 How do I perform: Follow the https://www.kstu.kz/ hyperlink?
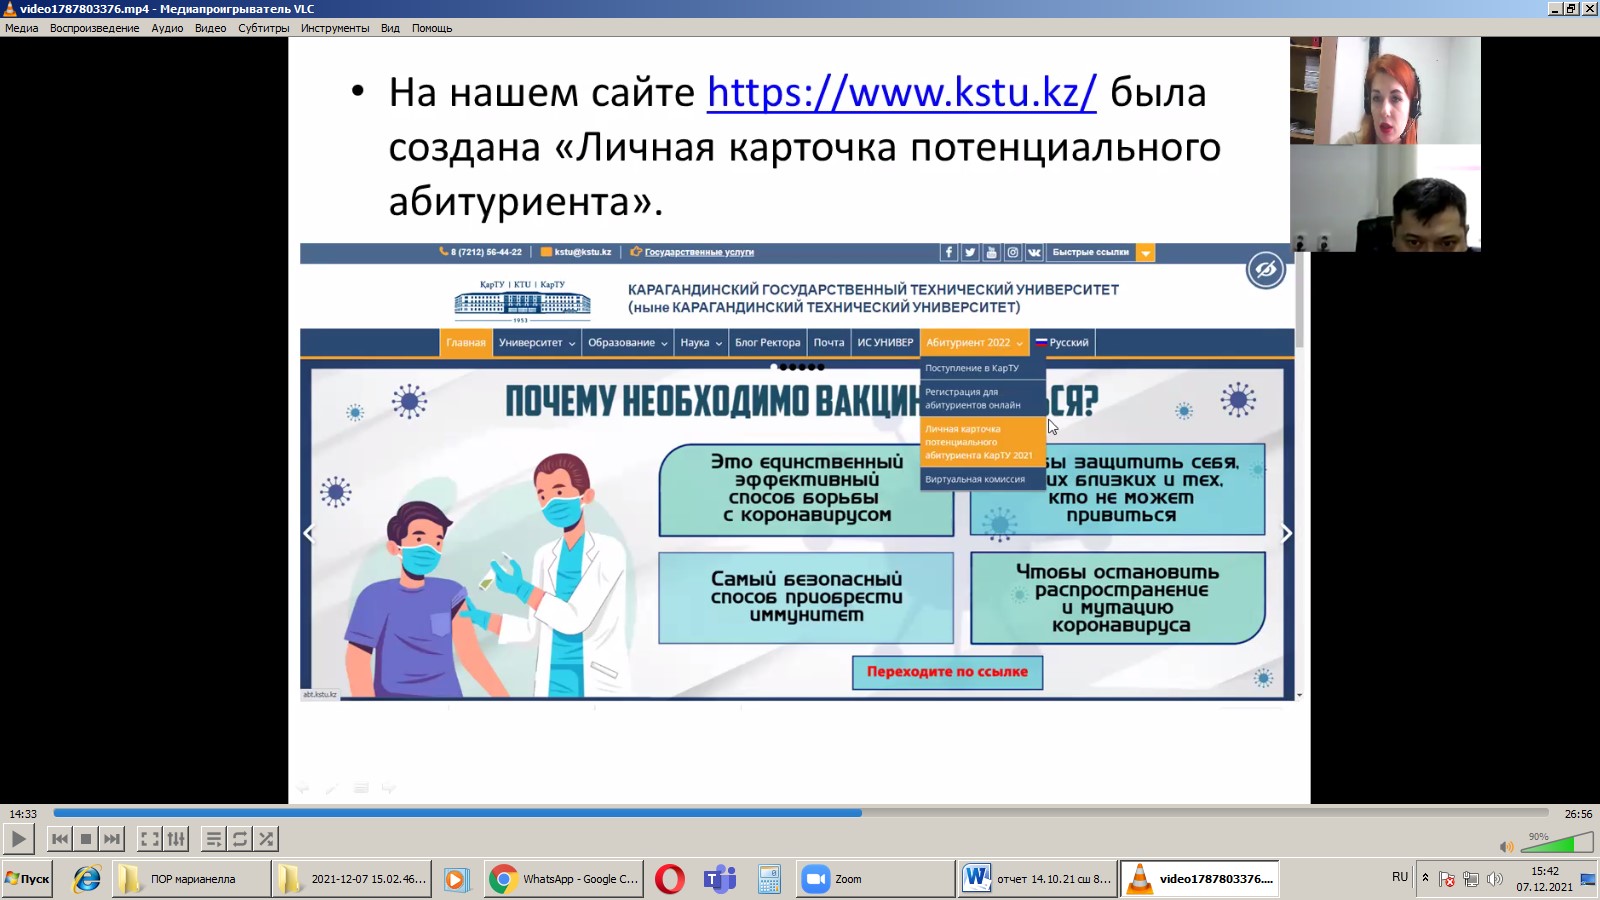pyautogui.click(x=902, y=92)
